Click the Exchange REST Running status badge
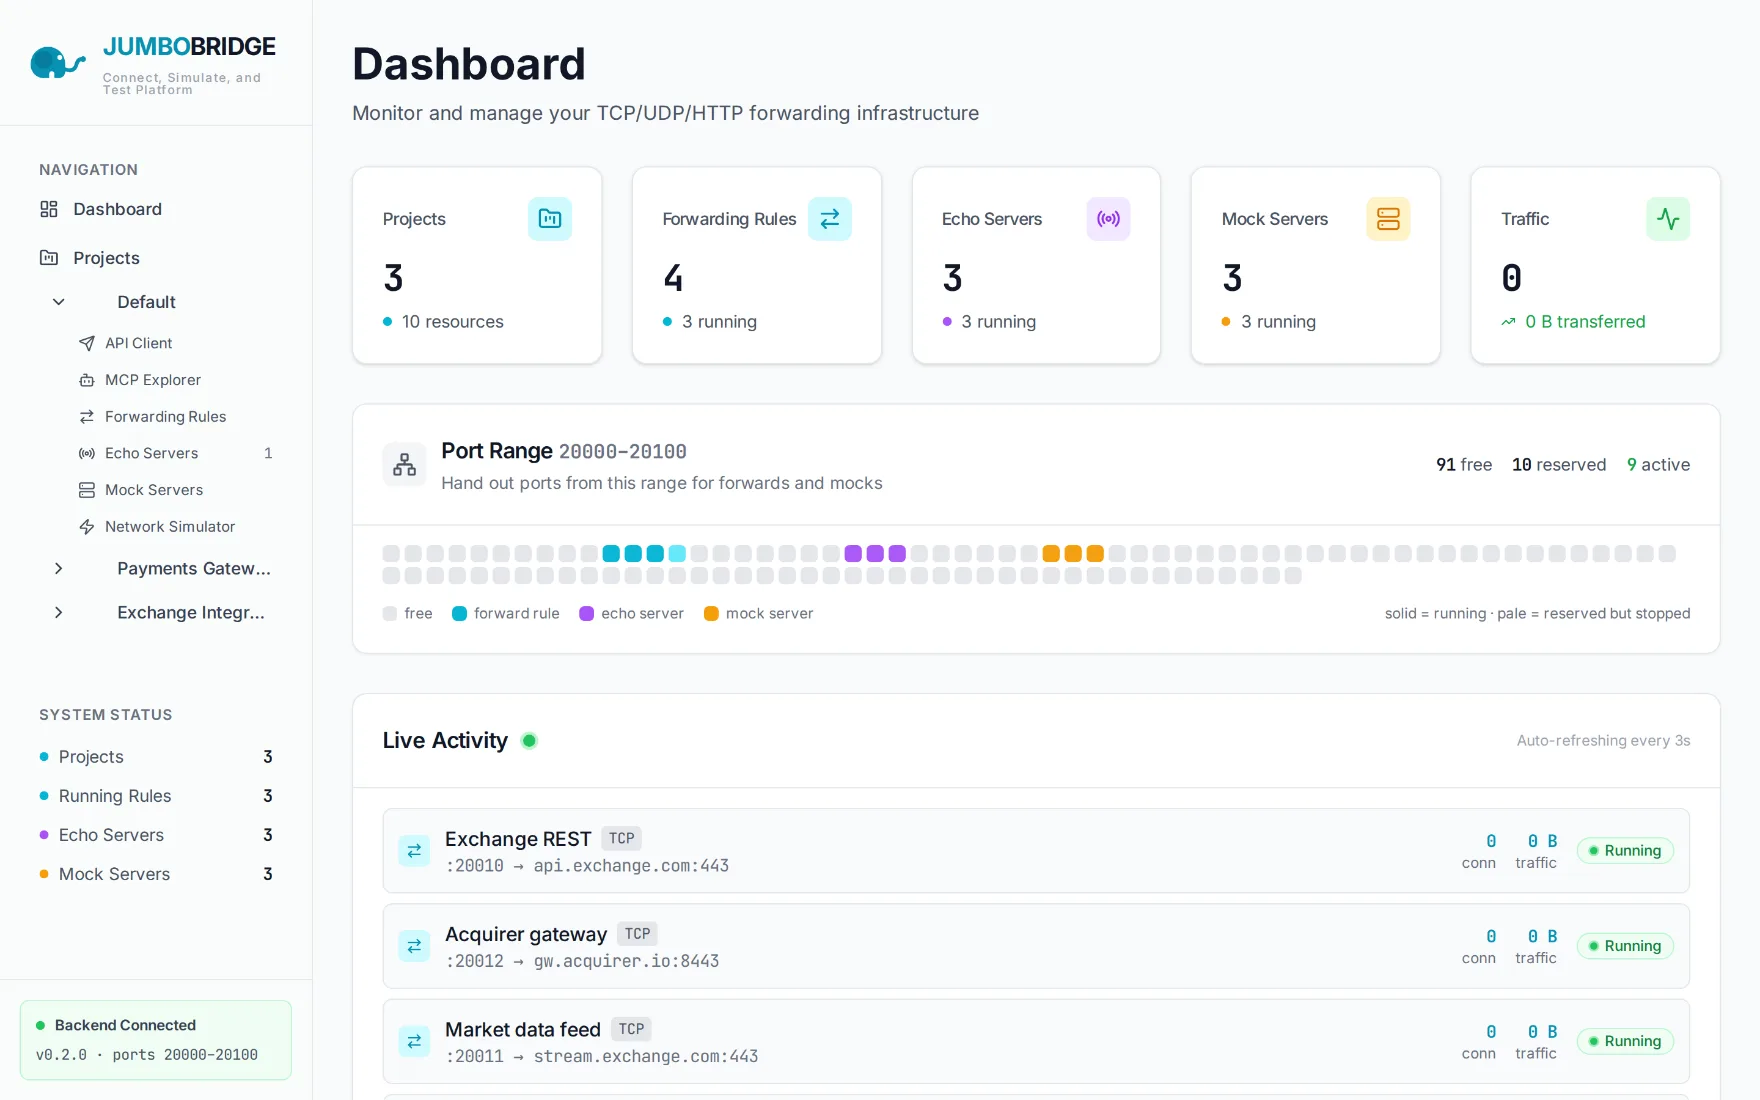The image size is (1760, 1100). click(x=1625, y=851)
